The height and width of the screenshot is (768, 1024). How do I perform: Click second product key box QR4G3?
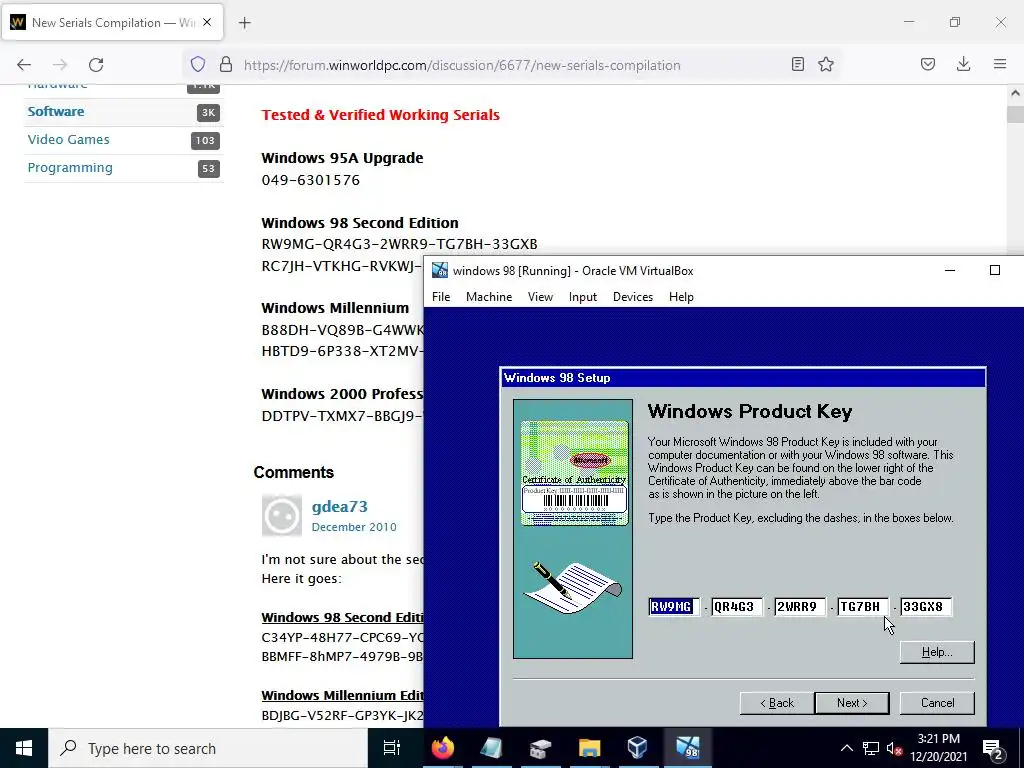click(x=737, y=607)
